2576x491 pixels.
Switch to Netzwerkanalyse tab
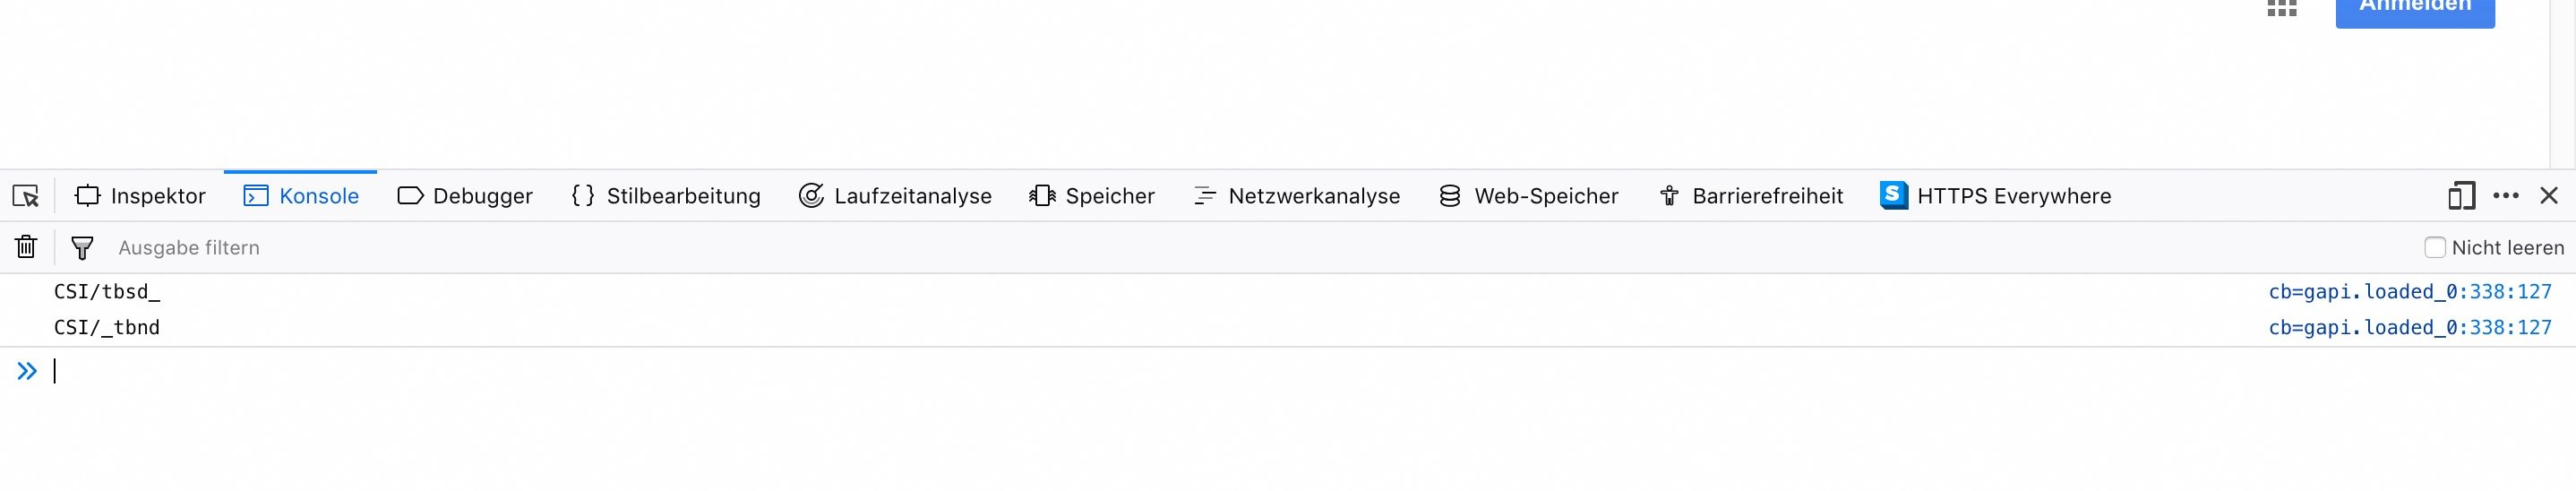tap(1297, 196)
